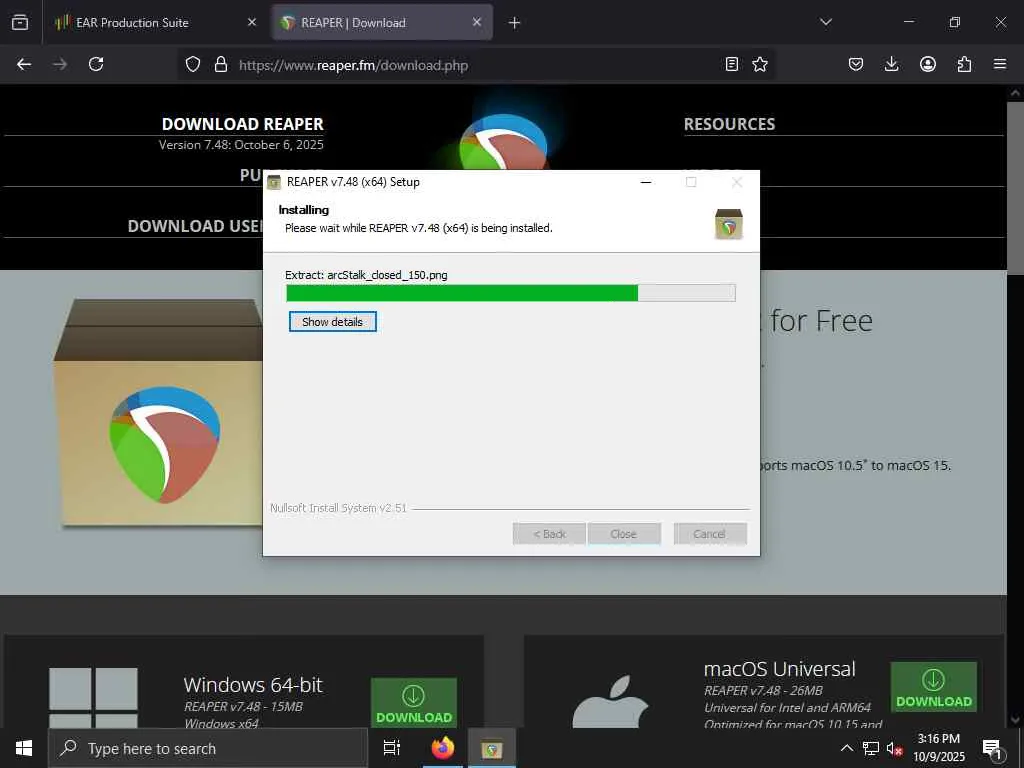Click the Windows logo on download card
Viewport: 1024px width, 768px height.
coord(93,697)
